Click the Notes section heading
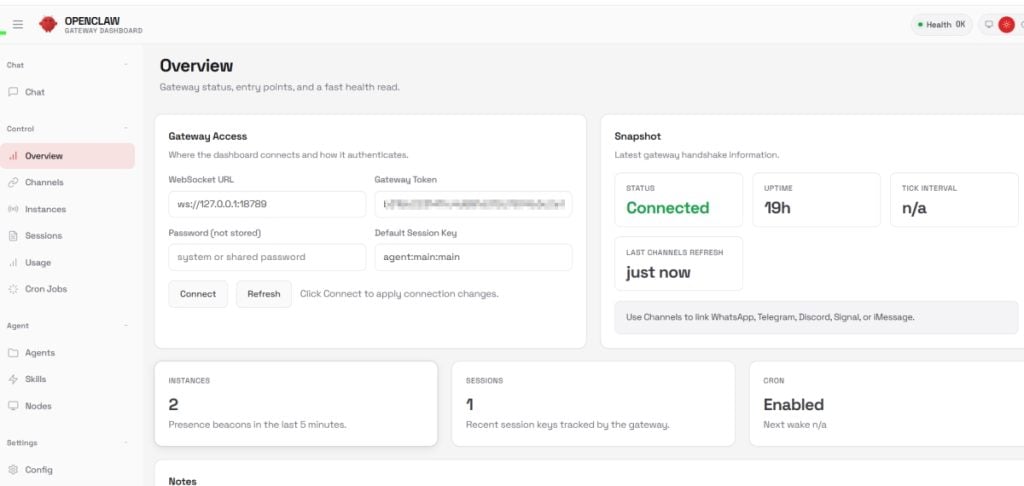 tap(182, 481)
